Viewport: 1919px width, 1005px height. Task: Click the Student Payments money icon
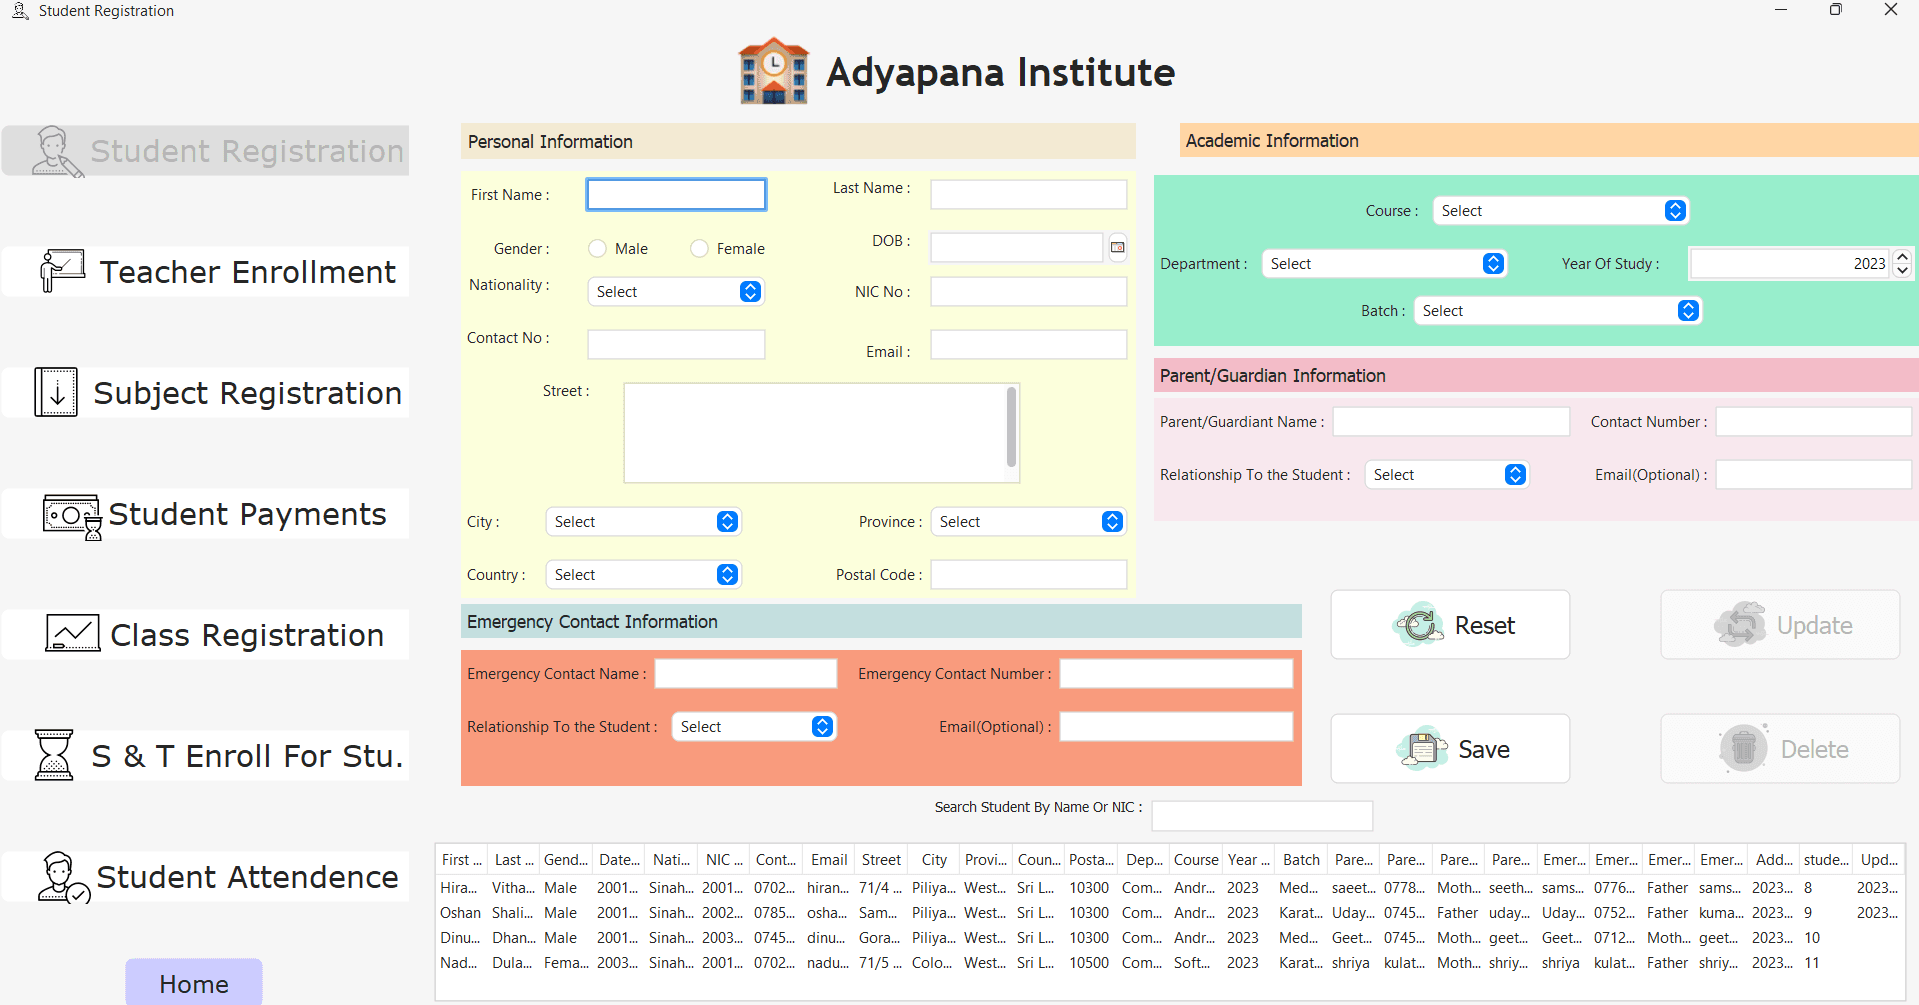coord(72,516)
